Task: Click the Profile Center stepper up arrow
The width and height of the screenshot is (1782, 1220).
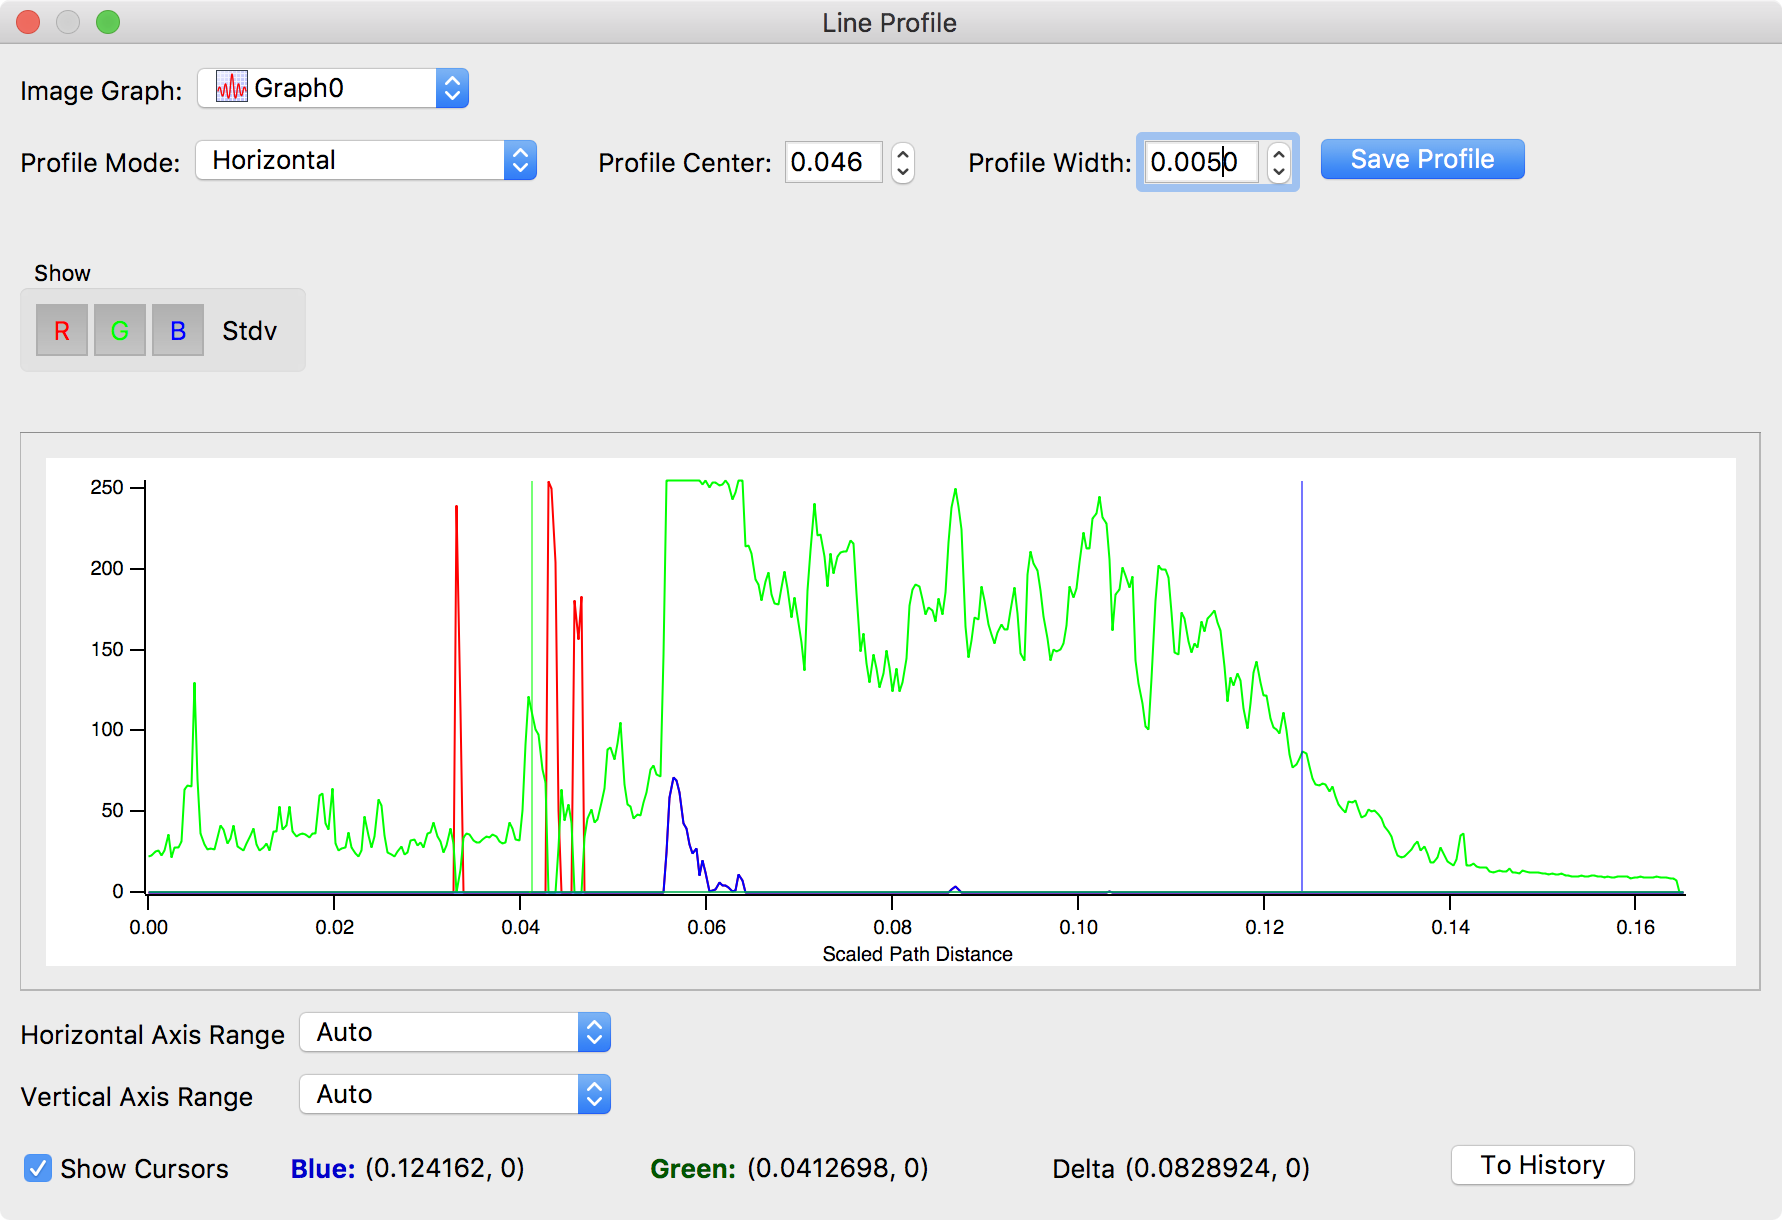Action: coord(903,153)
